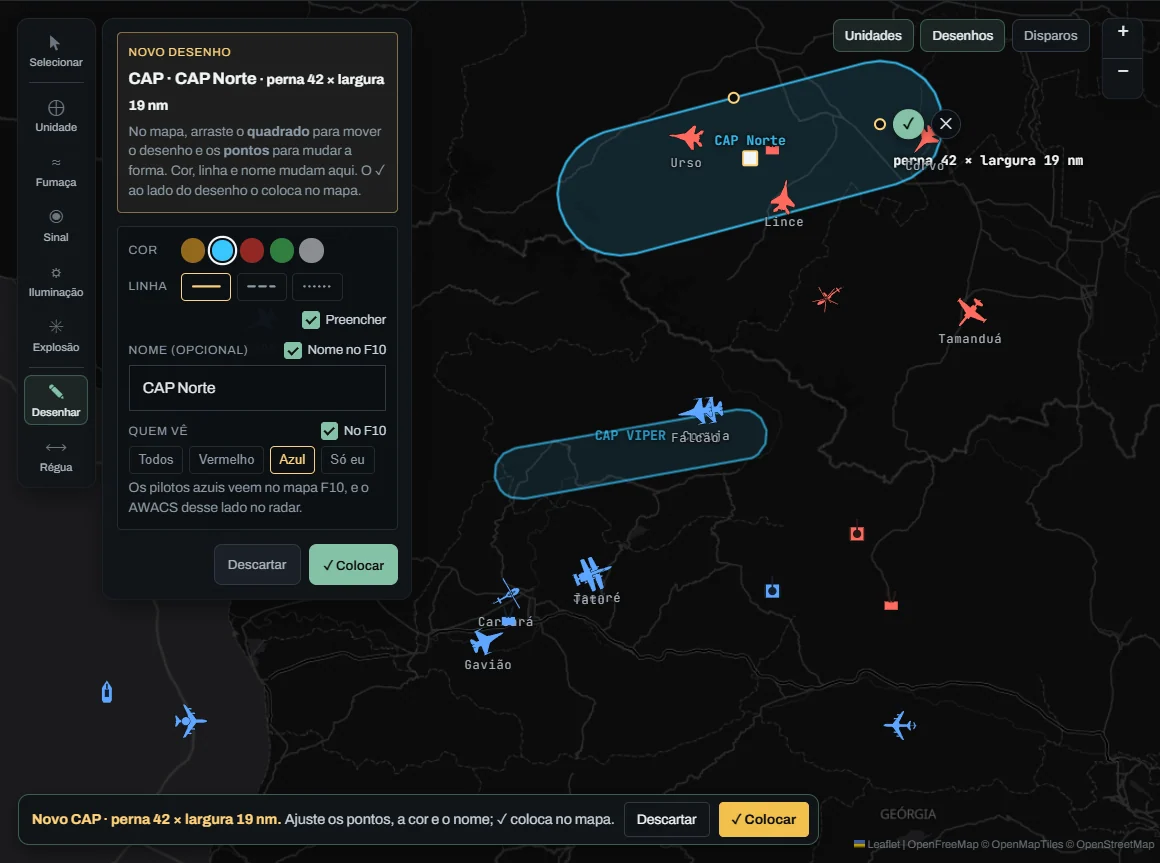Select the red Tamanduá aircraft

971,311
